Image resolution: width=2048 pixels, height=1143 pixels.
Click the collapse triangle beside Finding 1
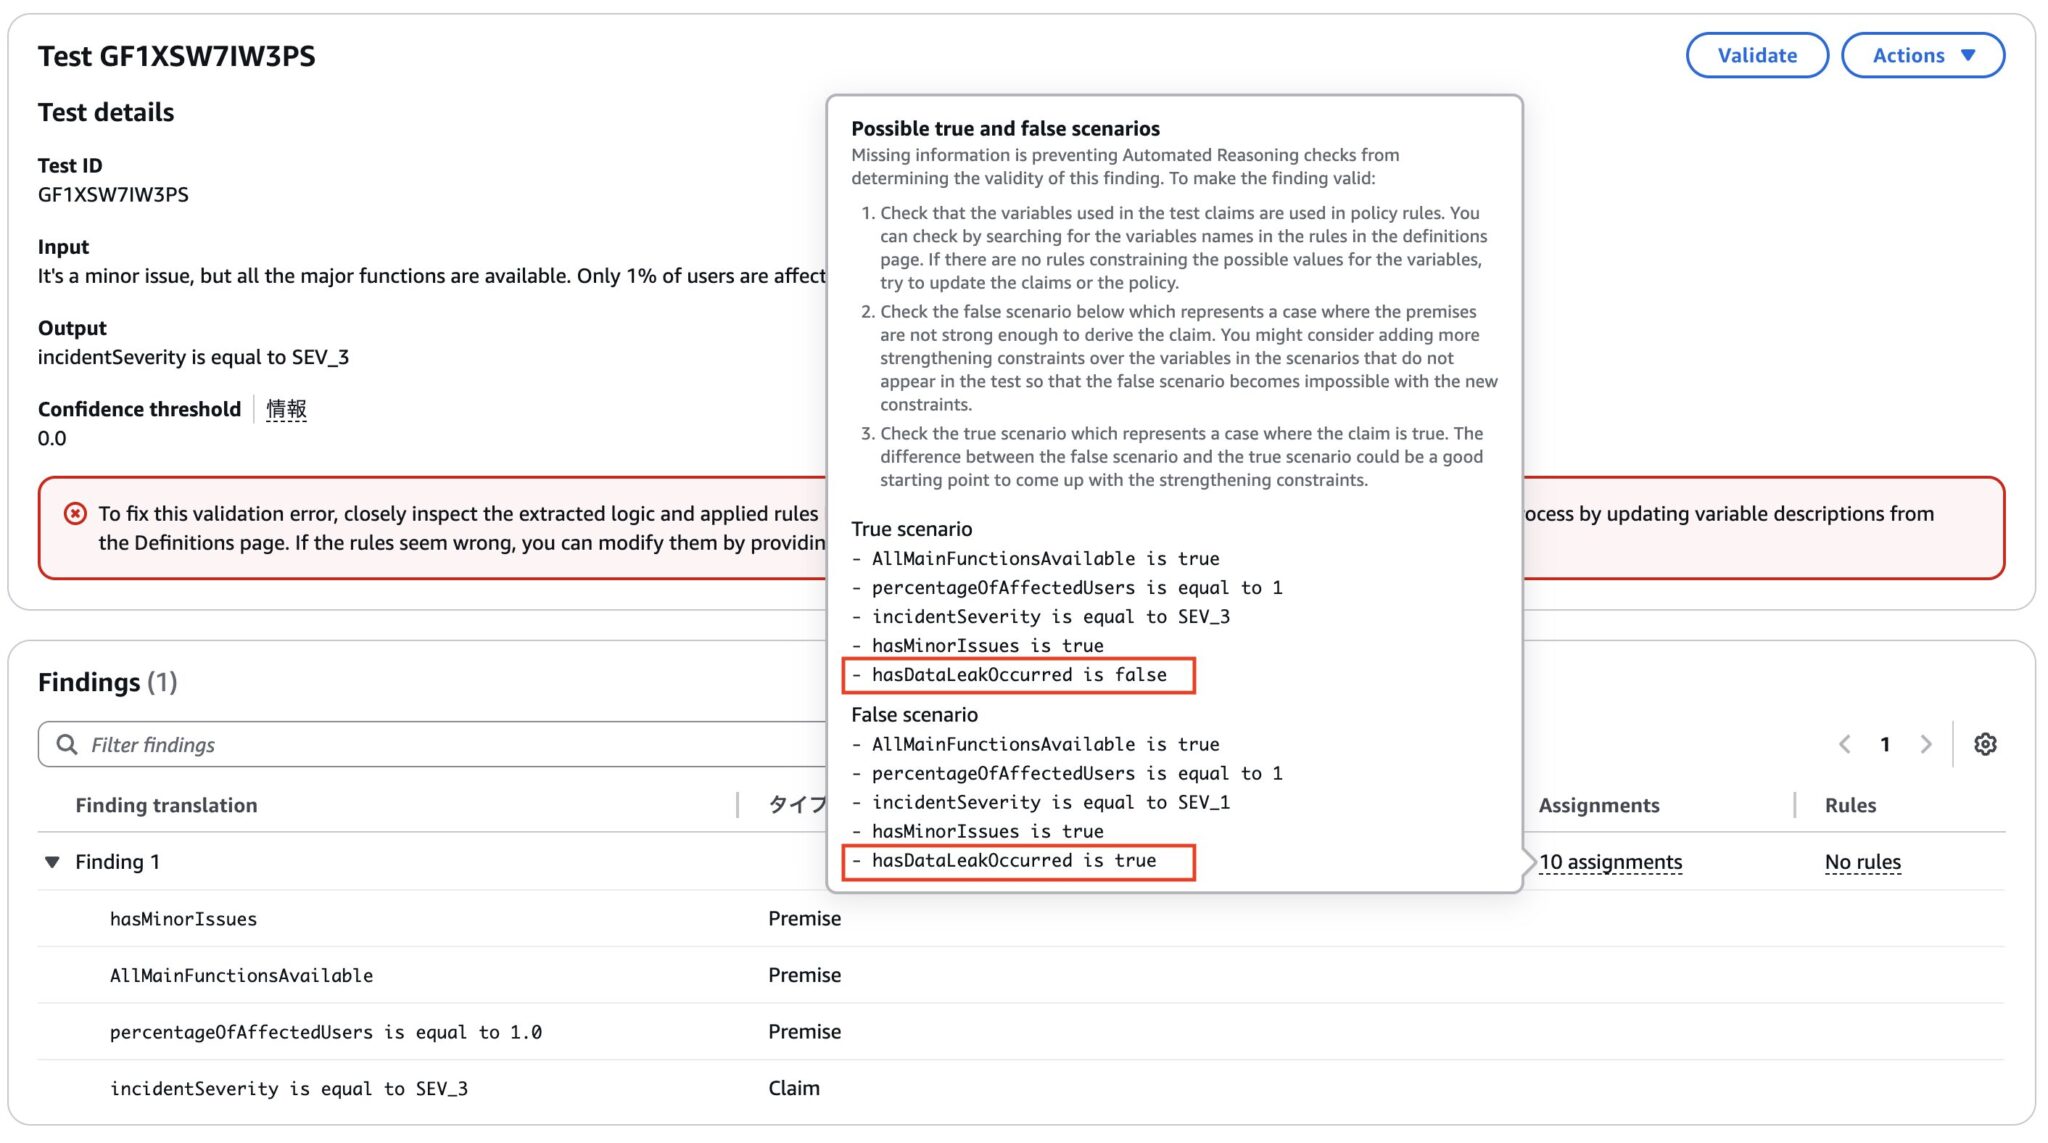pyautogui.click(x=52, y=861)
